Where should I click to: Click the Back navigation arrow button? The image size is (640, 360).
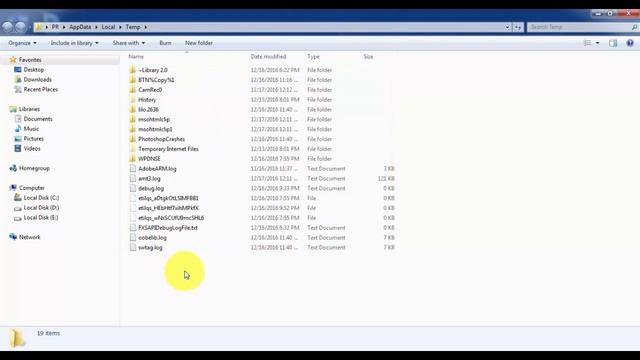pyautogui.click(x=7, y=27)
